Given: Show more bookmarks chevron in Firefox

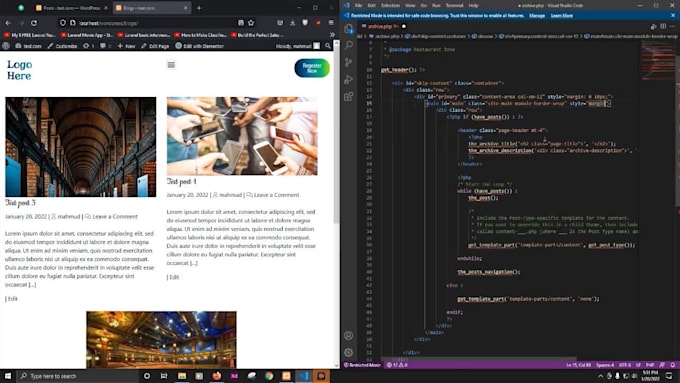Looking at the screenshot, I should [x=332, y=35].
